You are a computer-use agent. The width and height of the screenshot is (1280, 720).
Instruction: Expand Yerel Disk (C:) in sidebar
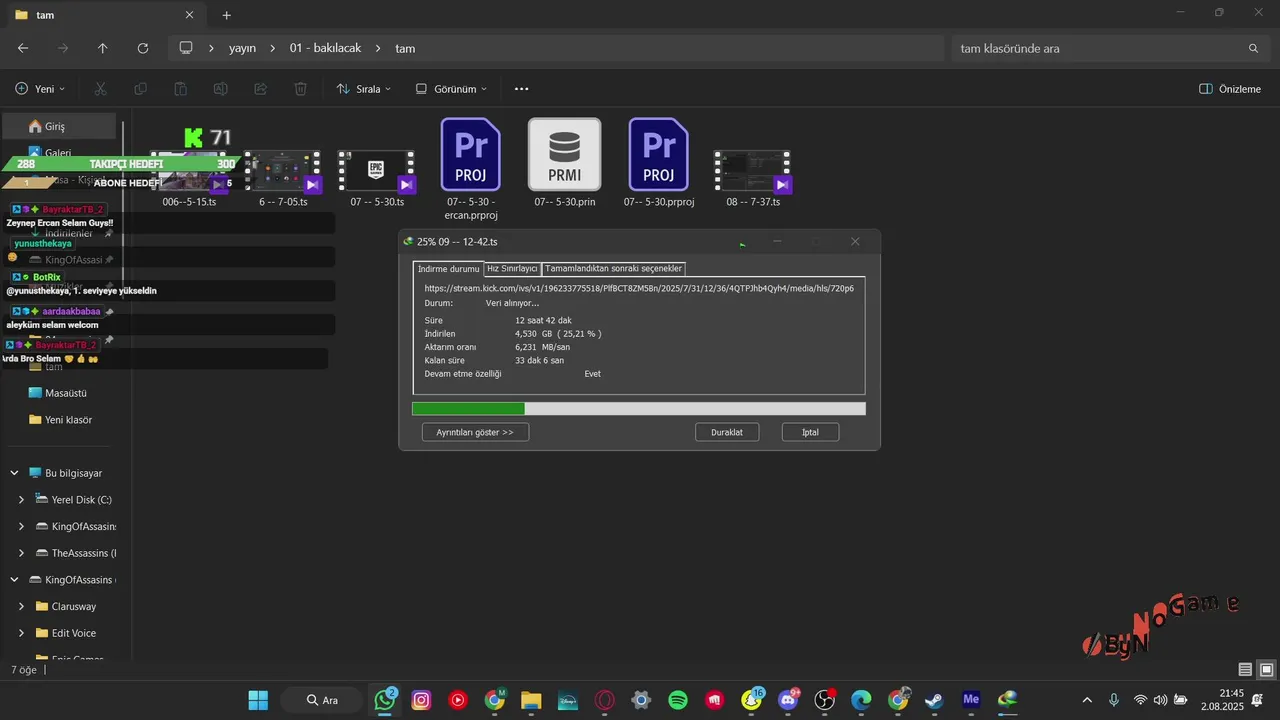22,499
